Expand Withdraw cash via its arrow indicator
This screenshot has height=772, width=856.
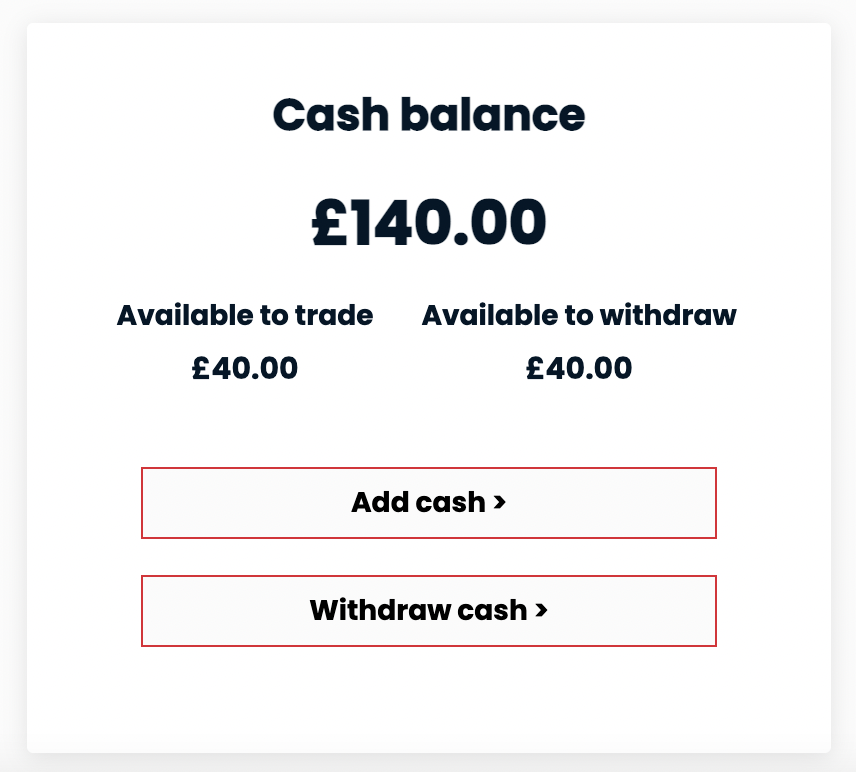(x=539, y=611)
